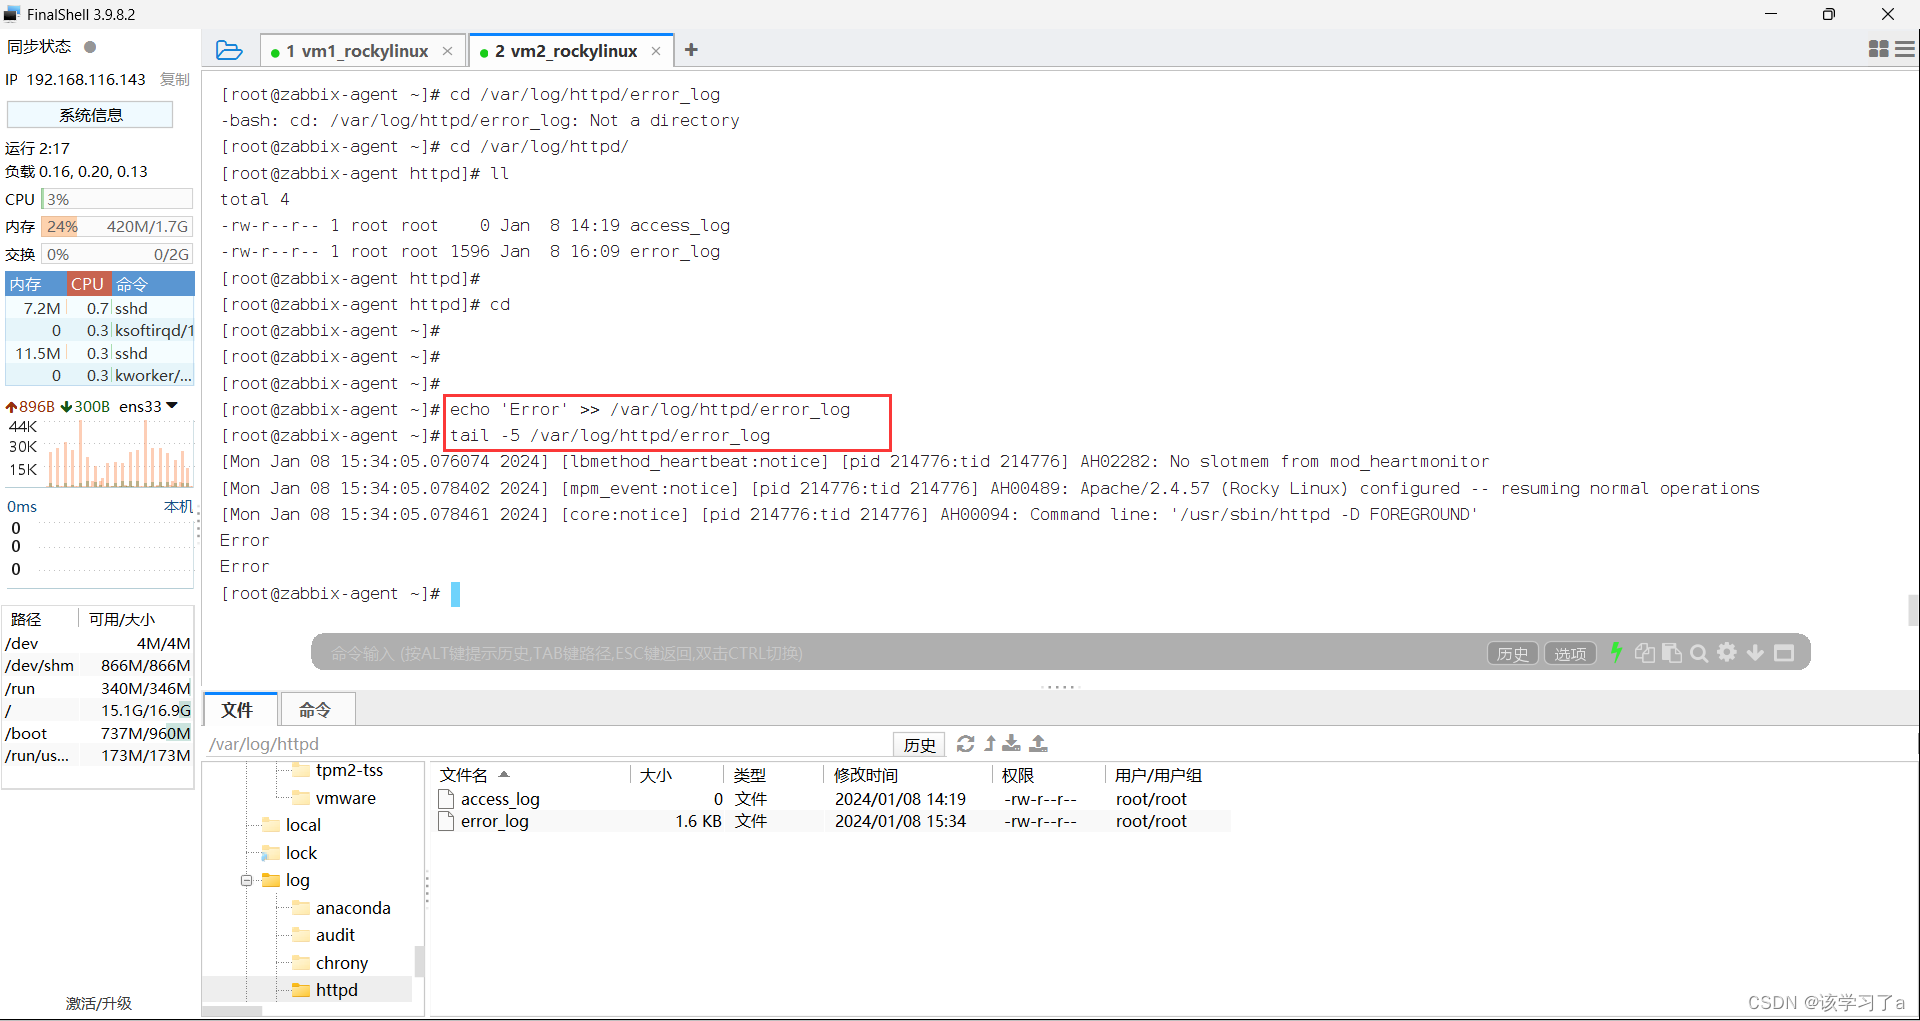Upload a file to this directory
The height and width of the screenshot is (1021, 1920).
pyautogui.click(x=1039, y=743)
